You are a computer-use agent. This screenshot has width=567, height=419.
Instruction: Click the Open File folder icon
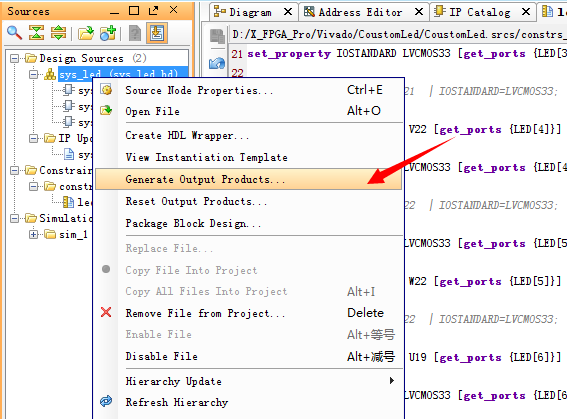click(x=86, y=33)
